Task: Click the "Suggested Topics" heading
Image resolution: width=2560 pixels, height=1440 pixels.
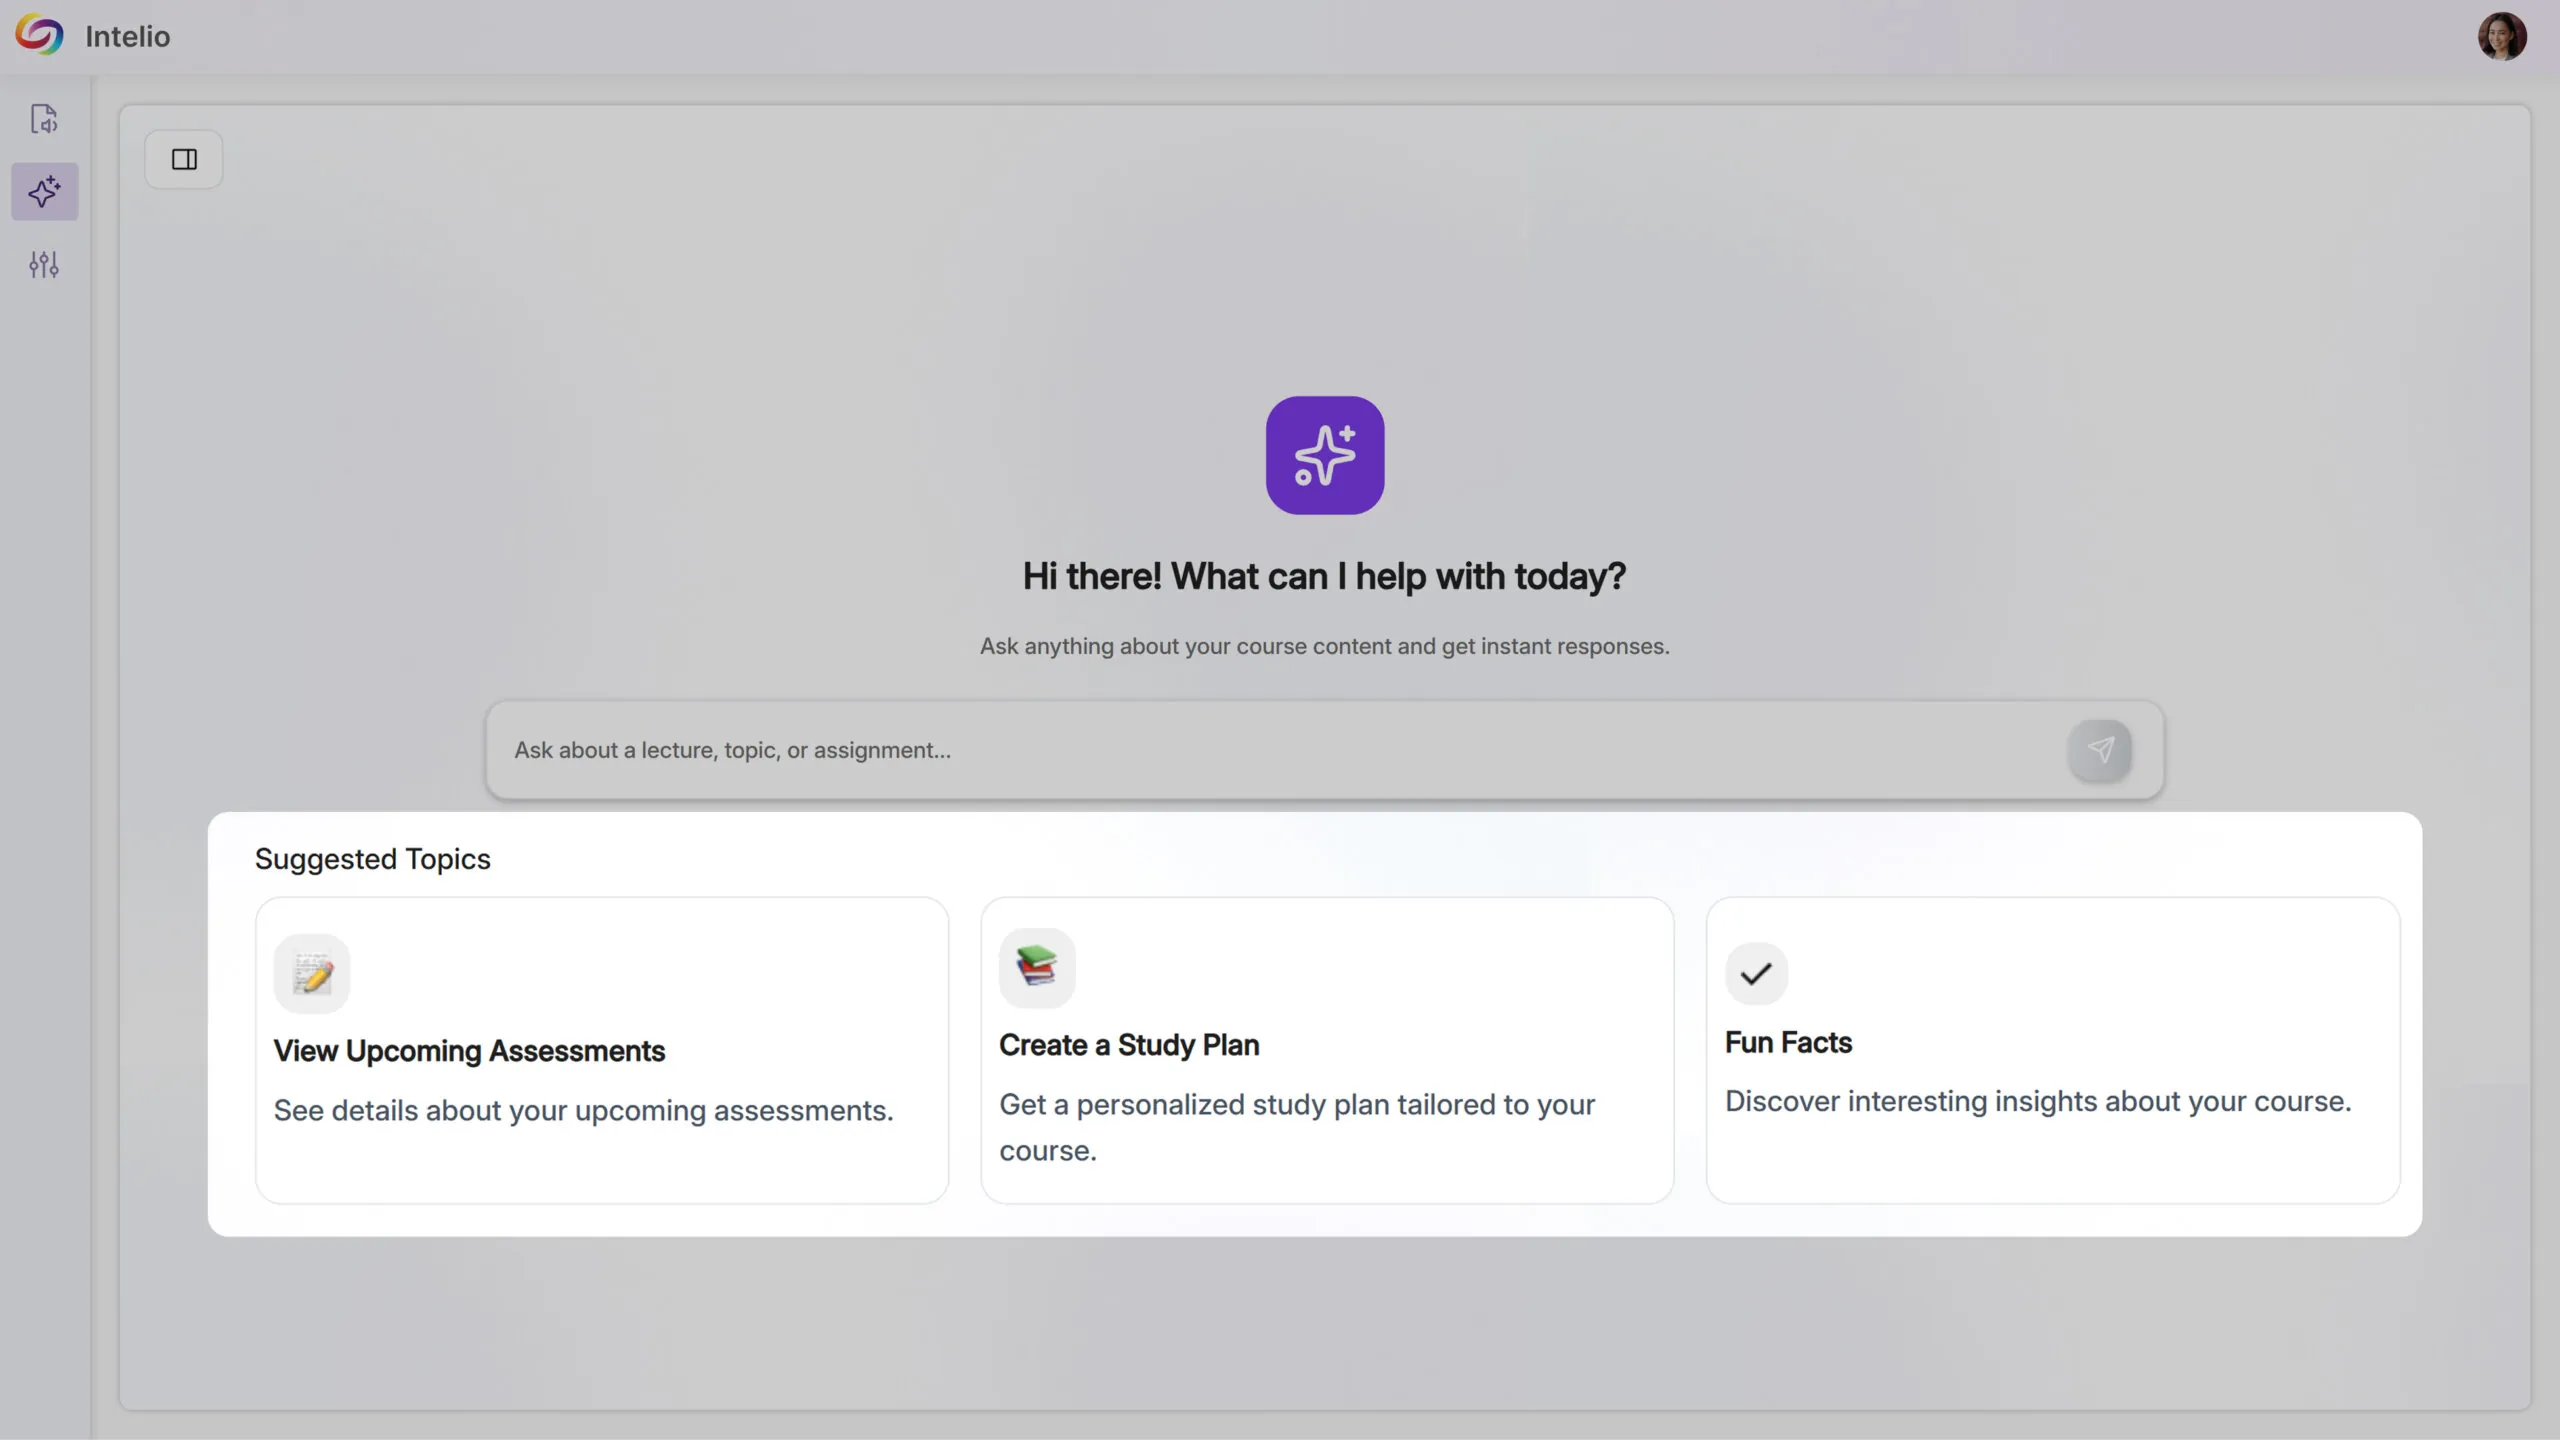Action: tap(373, 859)
